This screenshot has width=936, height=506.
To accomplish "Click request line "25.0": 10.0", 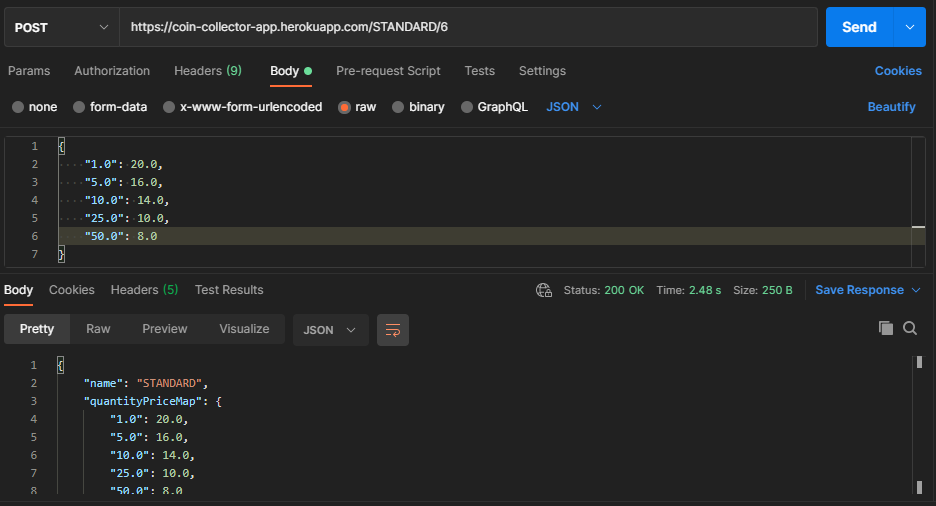I will click(x=127, y=218).
